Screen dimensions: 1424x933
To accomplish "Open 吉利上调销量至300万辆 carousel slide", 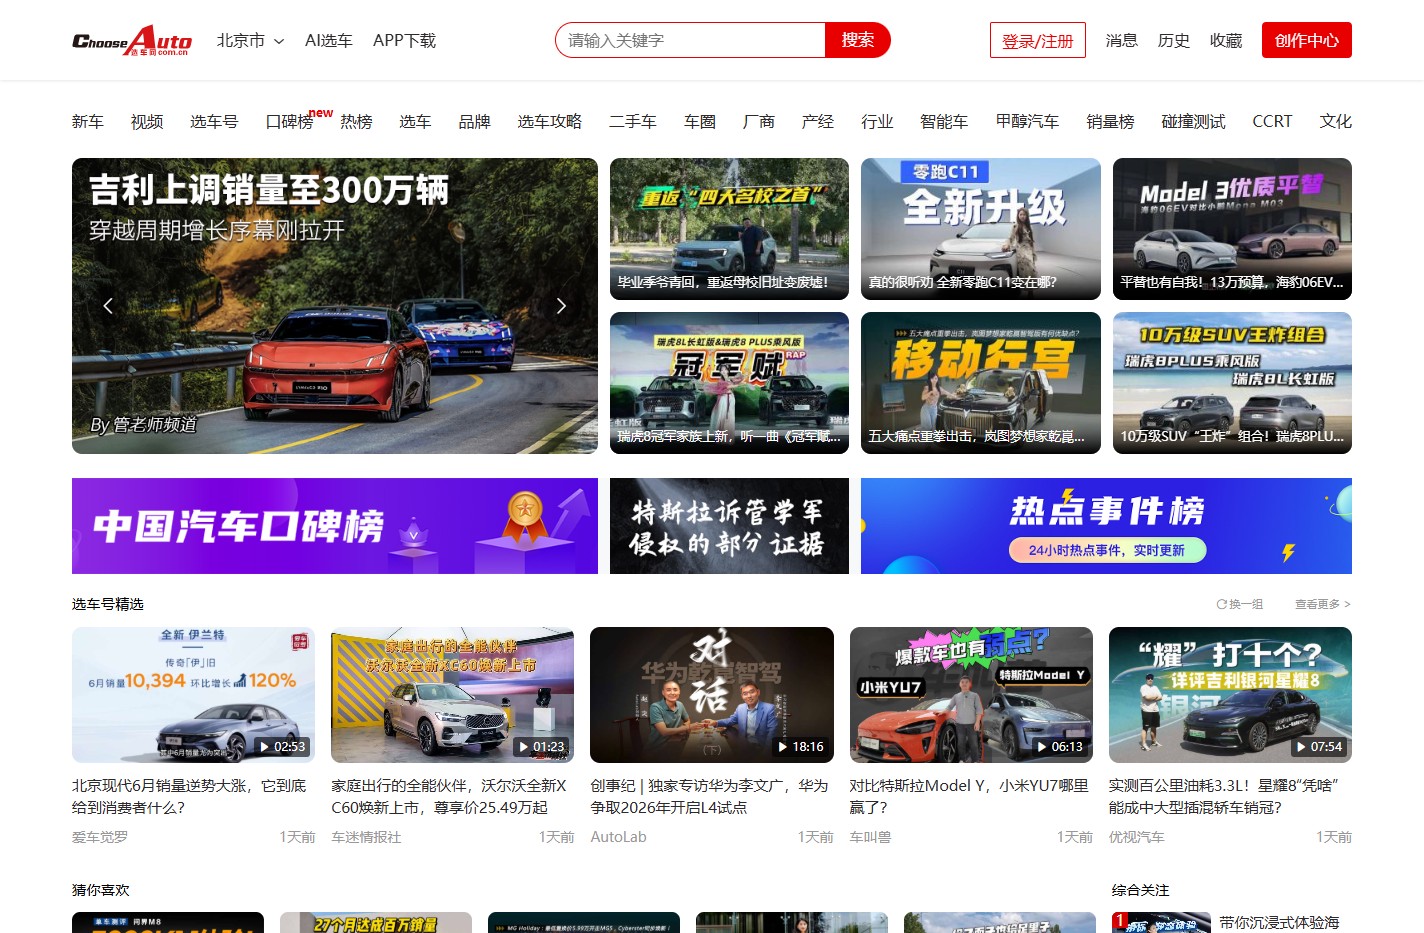I will (x=335, y=306).
